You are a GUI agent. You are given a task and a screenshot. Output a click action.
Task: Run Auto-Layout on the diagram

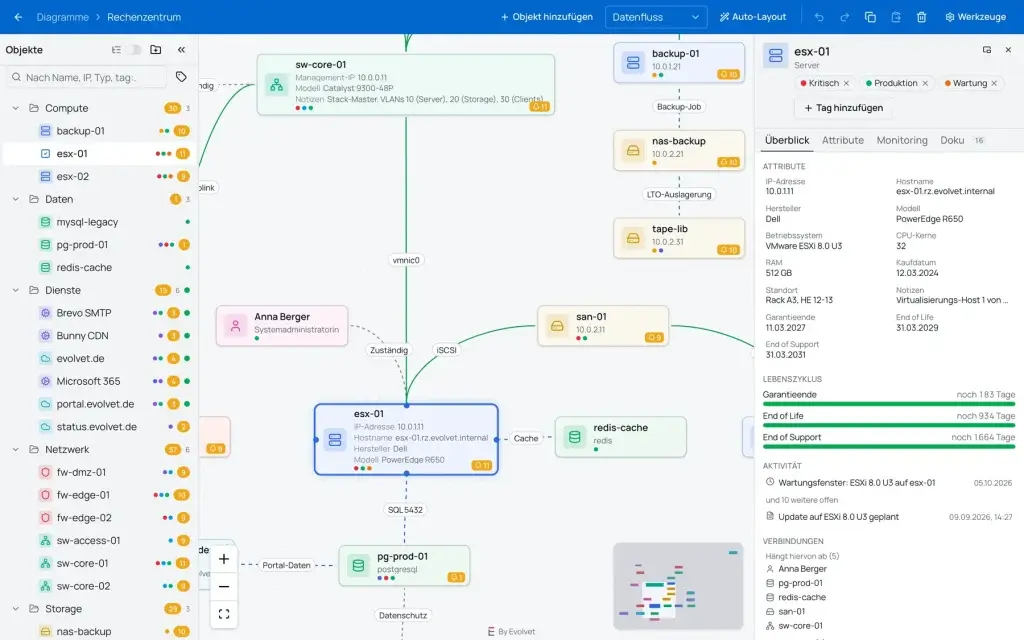(x=753, y=17)
